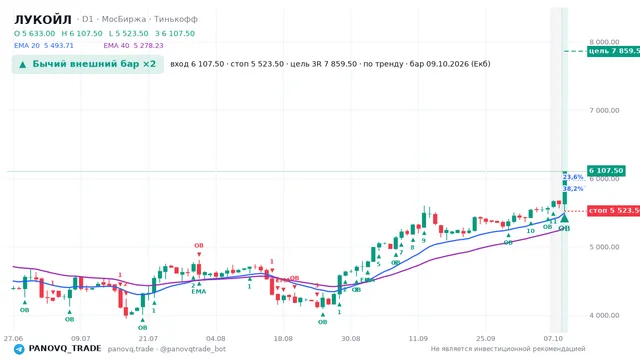Screen dimensions: 640x360
Task: Click the low value 'L 5 523.50'
Action: coord(129,33)
